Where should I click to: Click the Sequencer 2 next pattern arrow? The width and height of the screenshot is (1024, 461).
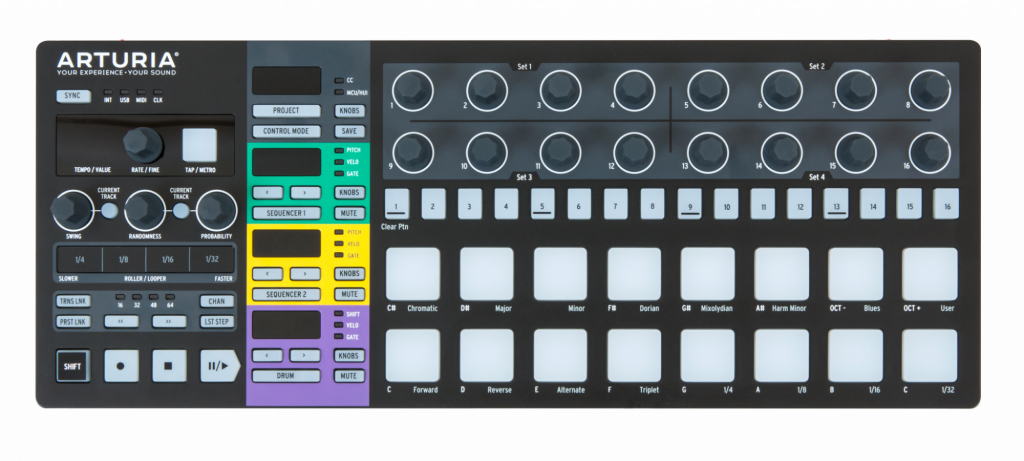click(x=306, y=274)
